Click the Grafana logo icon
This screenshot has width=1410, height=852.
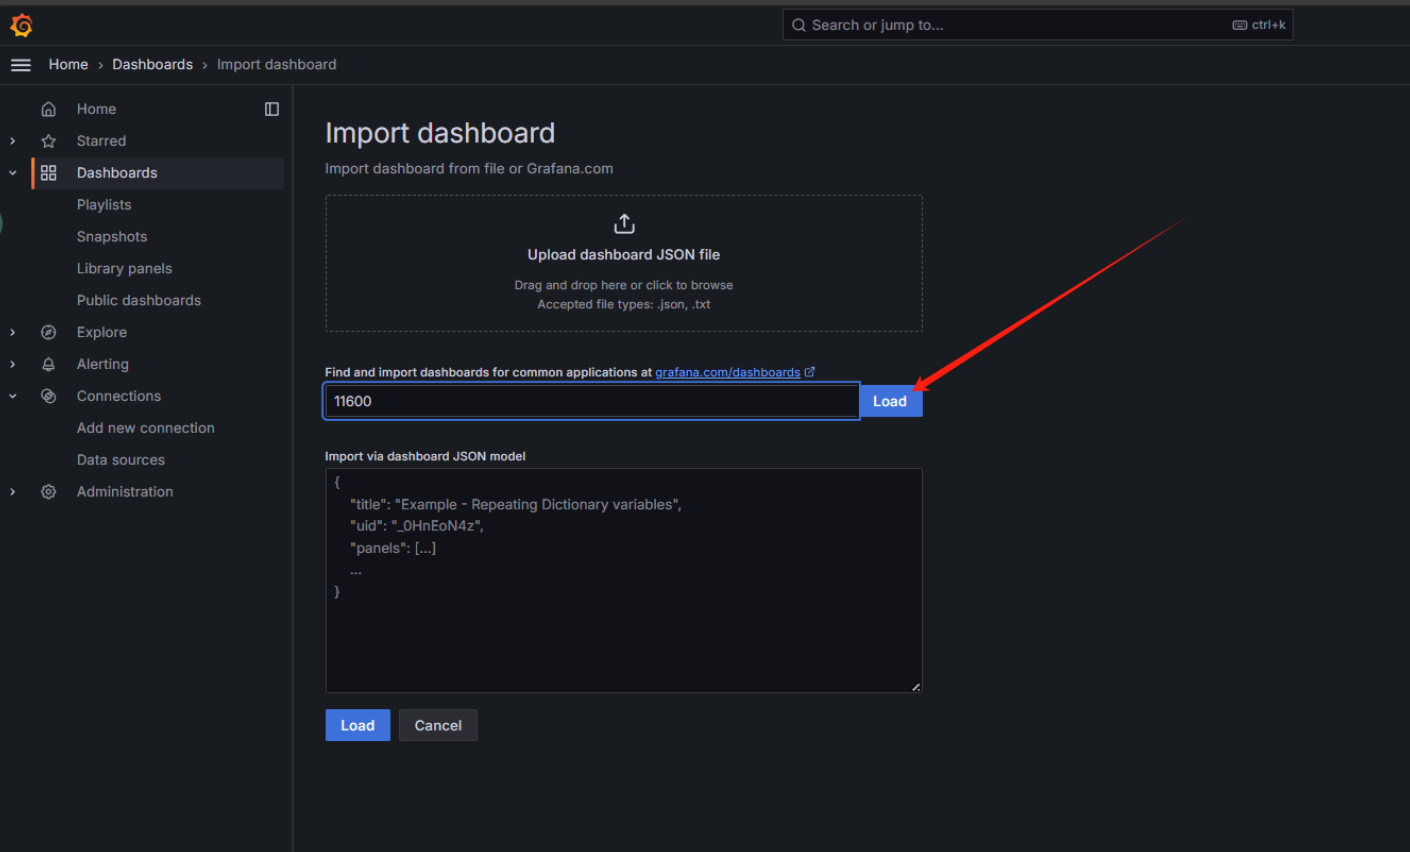21,25
